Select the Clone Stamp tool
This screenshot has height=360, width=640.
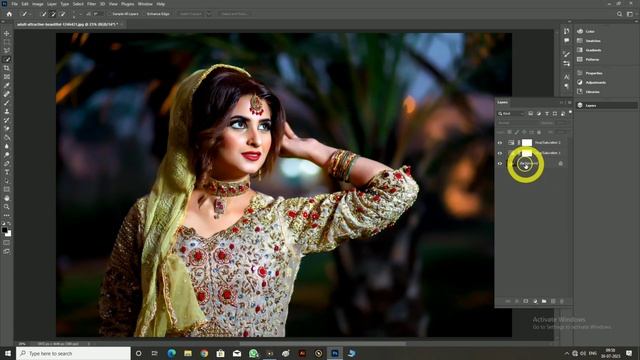[7, 111]
